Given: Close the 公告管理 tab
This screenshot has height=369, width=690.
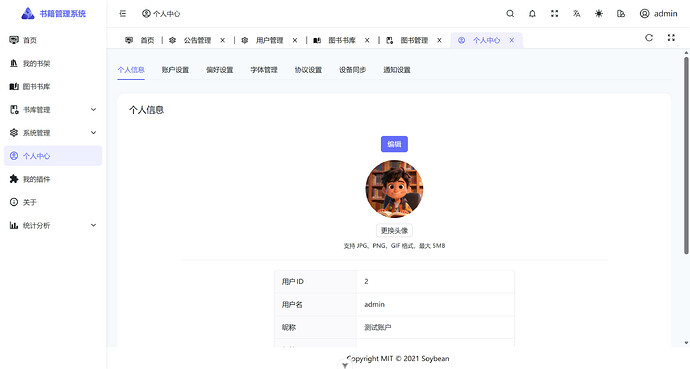Looking at the screenshot, I should point(223,40).
